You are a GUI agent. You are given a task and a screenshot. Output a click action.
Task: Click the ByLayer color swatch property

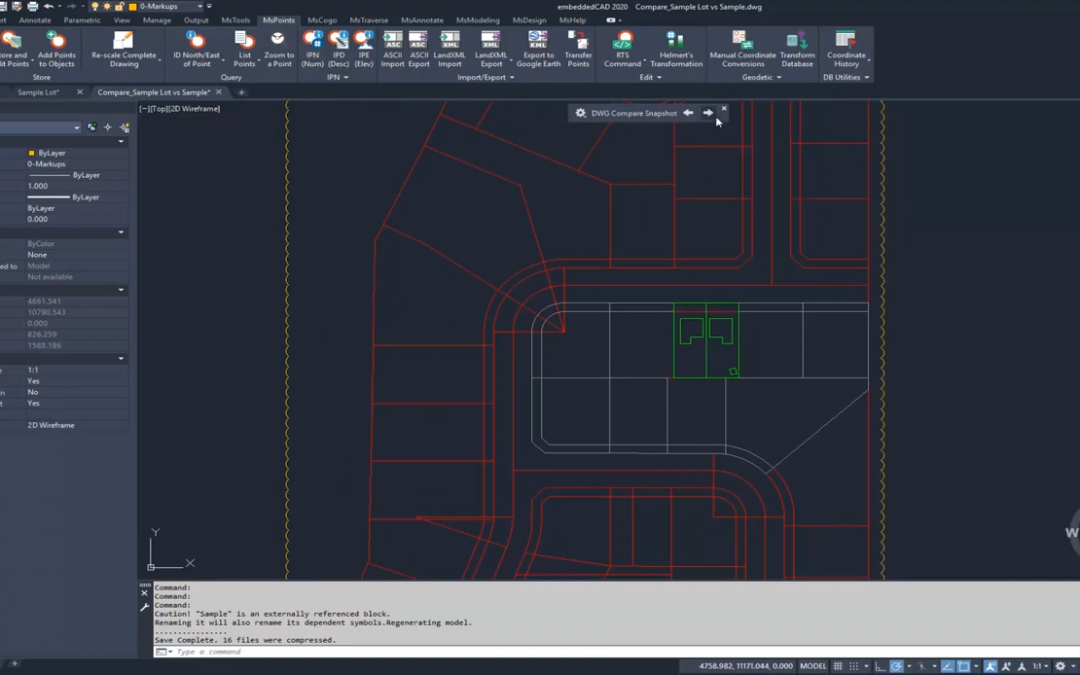32,153
